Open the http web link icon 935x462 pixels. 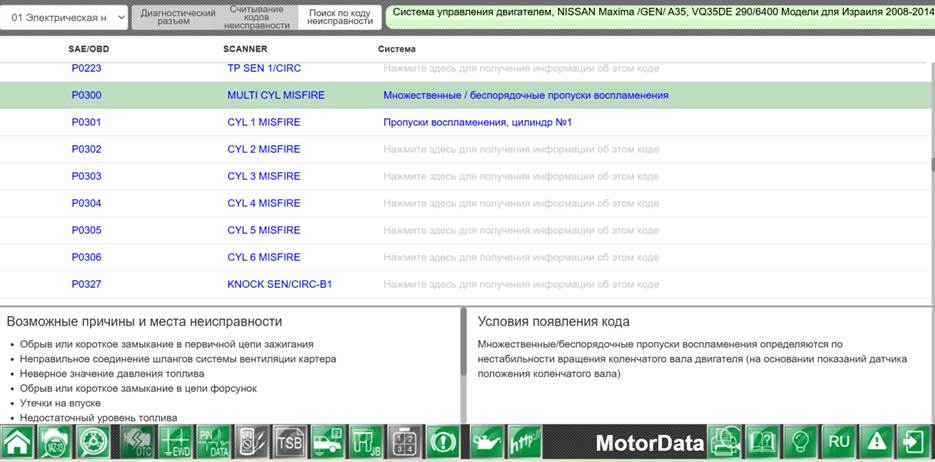tap(525, 442)
